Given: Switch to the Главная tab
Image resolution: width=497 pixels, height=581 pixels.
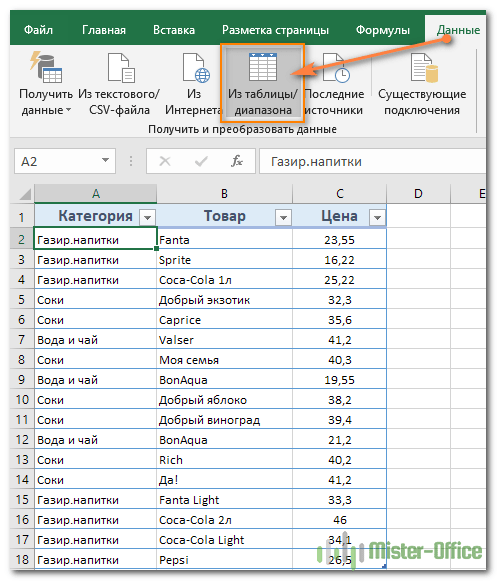Looking at the screenshot, I should click(x=104, y=30).
